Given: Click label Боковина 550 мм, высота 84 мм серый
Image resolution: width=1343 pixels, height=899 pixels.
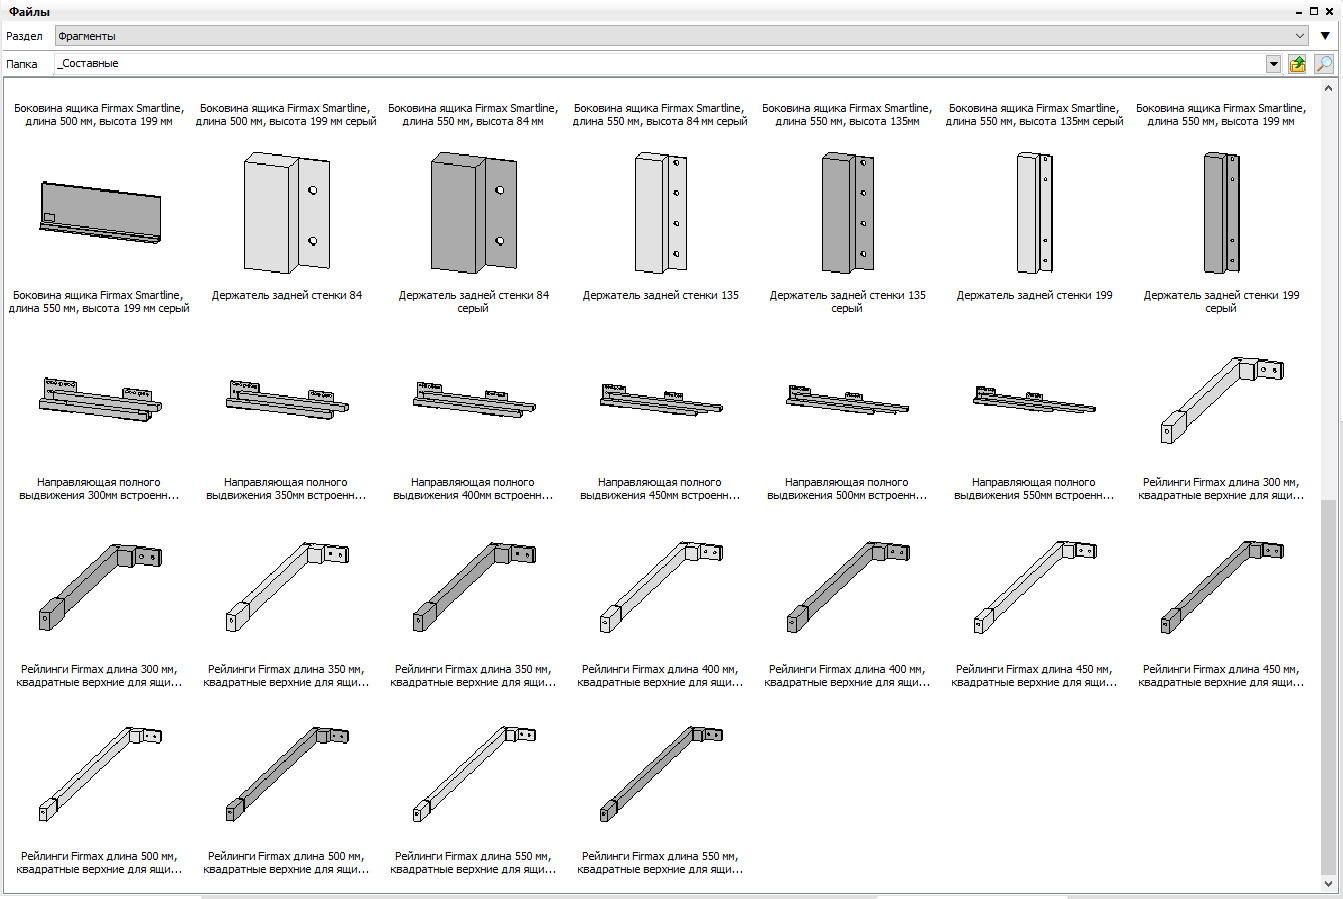Looking at the screenshot, I should (x=660, y=115).
